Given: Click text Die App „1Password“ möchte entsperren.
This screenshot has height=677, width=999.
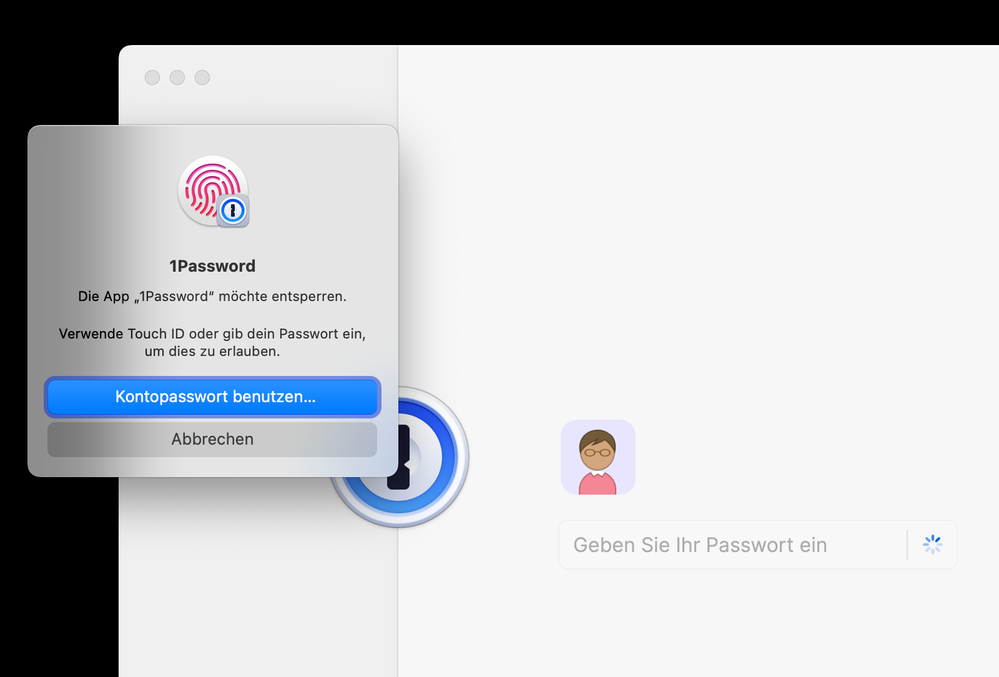Looking at the screenshot, I should (x=212, y=296).
